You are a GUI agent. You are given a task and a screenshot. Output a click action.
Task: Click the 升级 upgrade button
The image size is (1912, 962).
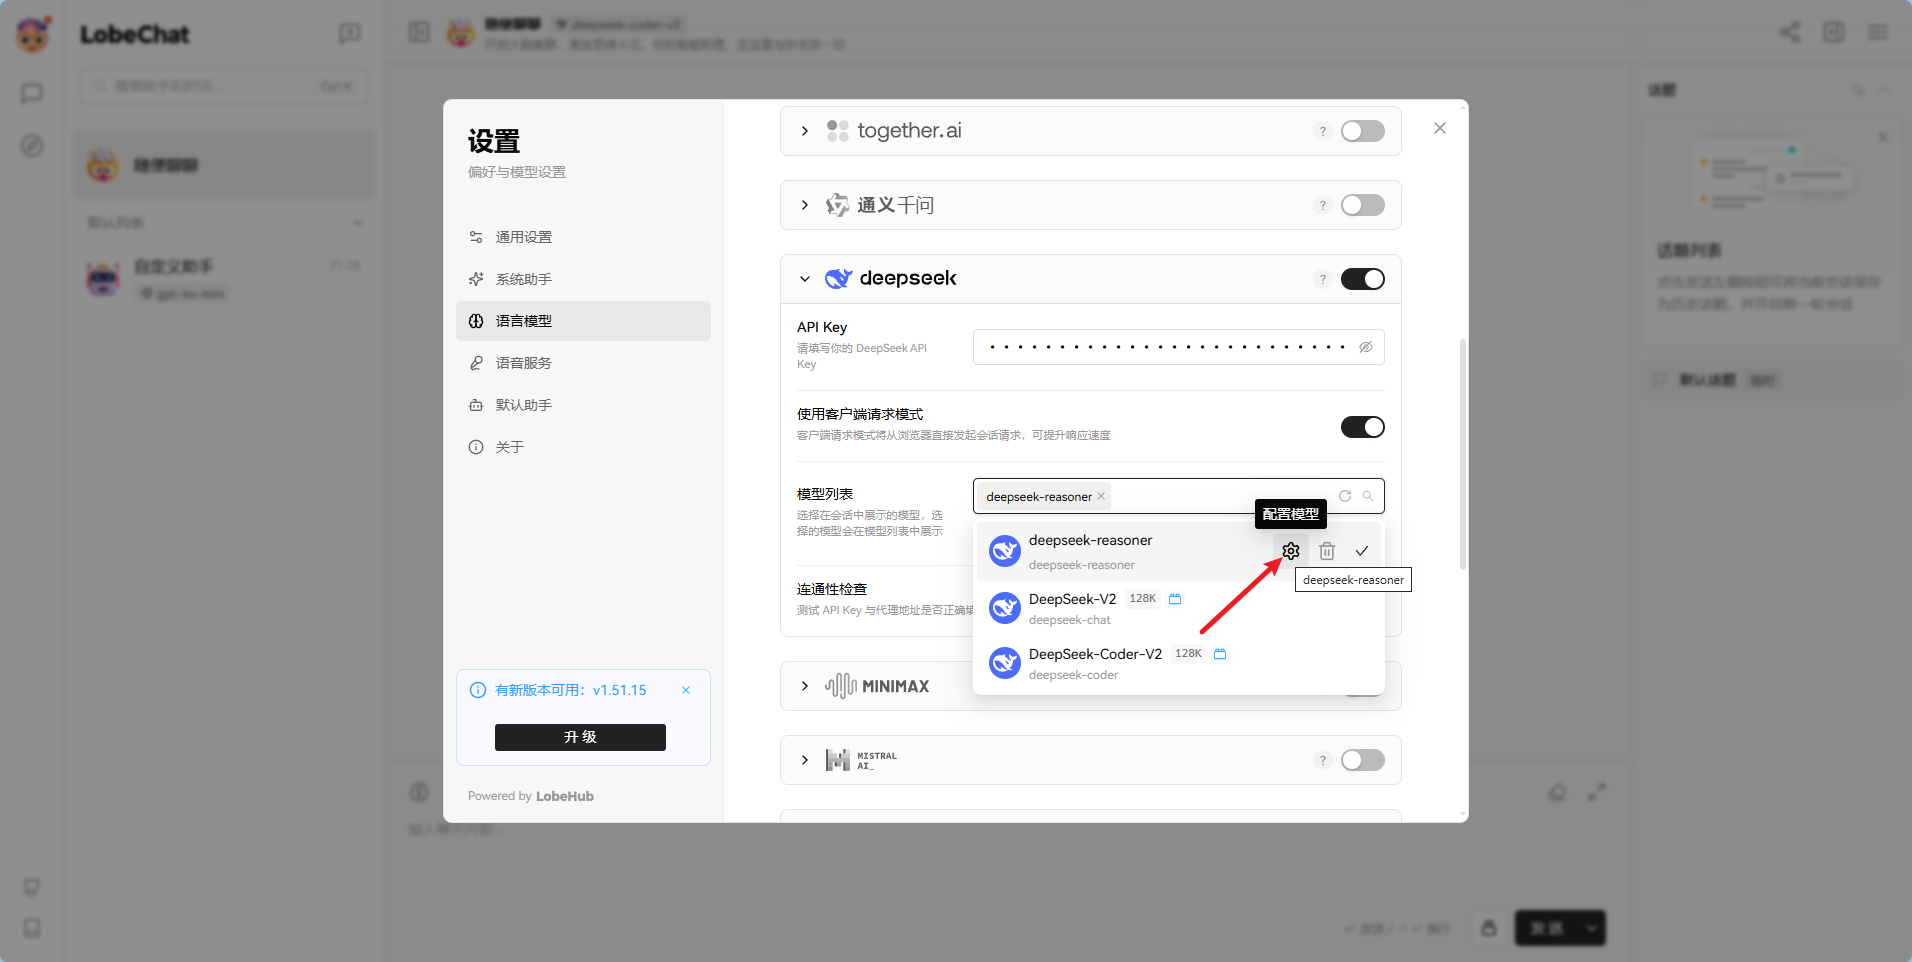(x=580, y=737)
